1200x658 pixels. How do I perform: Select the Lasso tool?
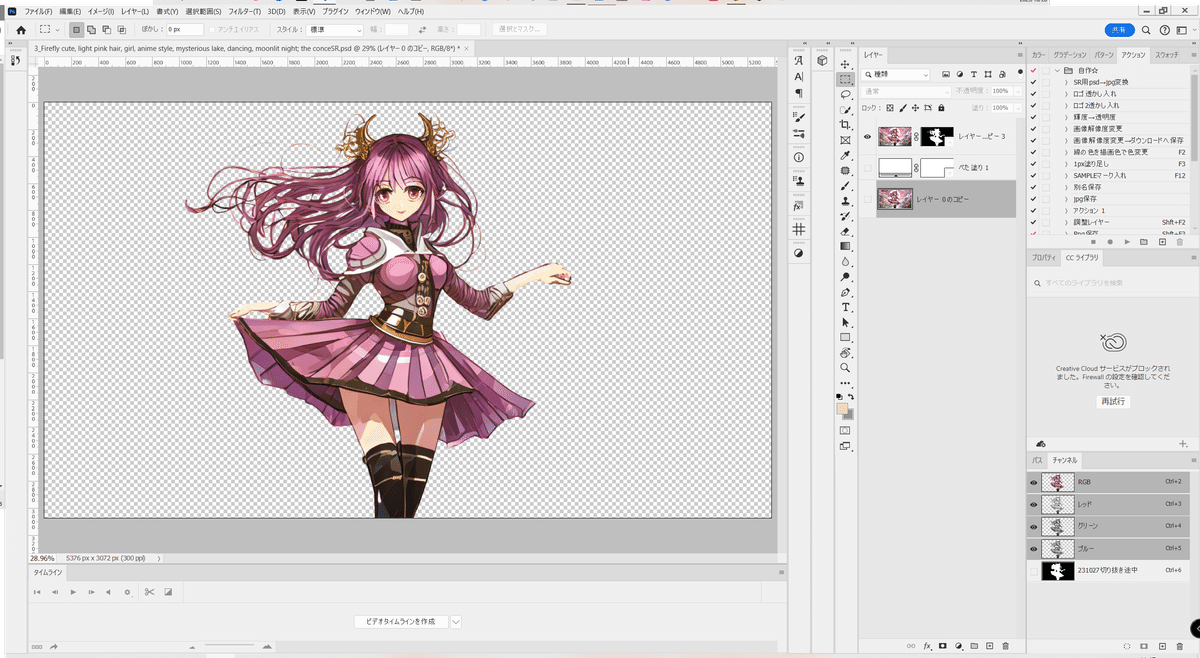pyautogui.click(x=845, y=94)
